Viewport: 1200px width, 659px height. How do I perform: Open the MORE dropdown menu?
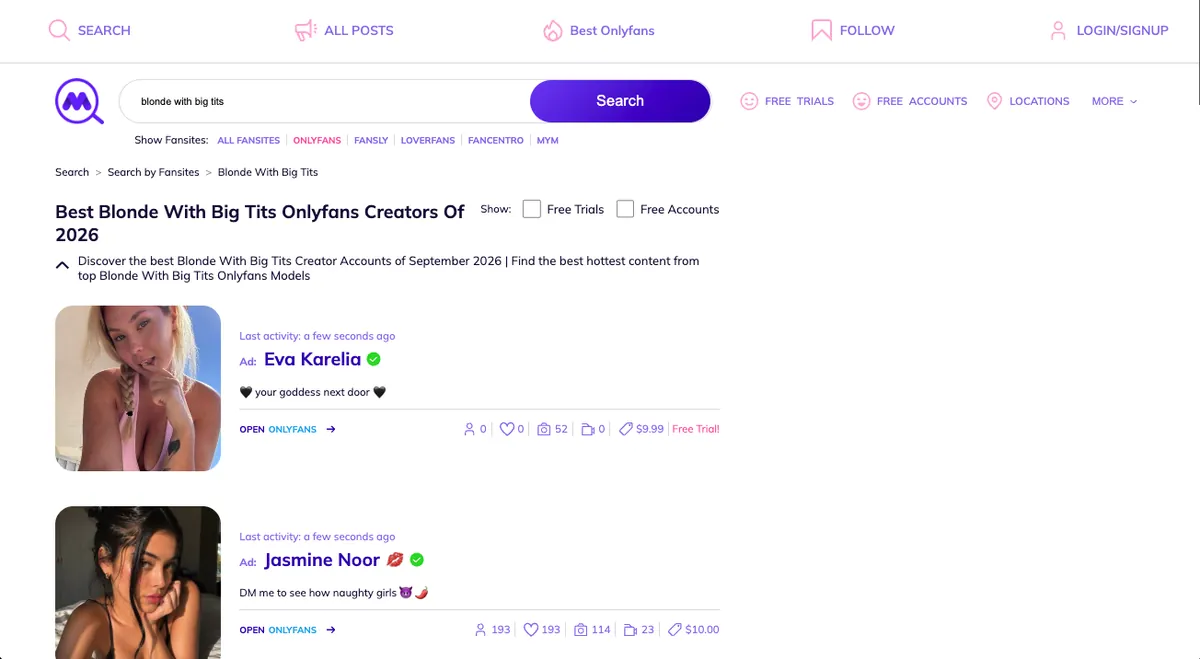click(x=1114, y=101)
